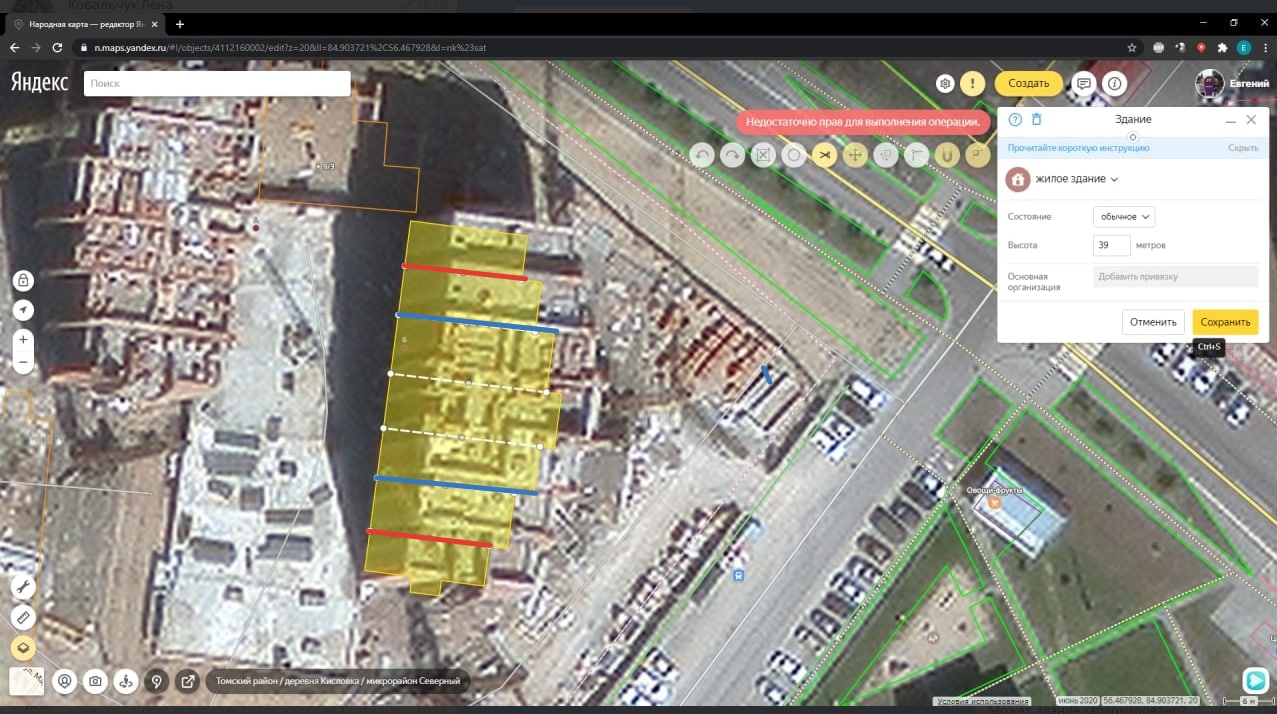Select the move-arrows drag tool

click(855, 155)
